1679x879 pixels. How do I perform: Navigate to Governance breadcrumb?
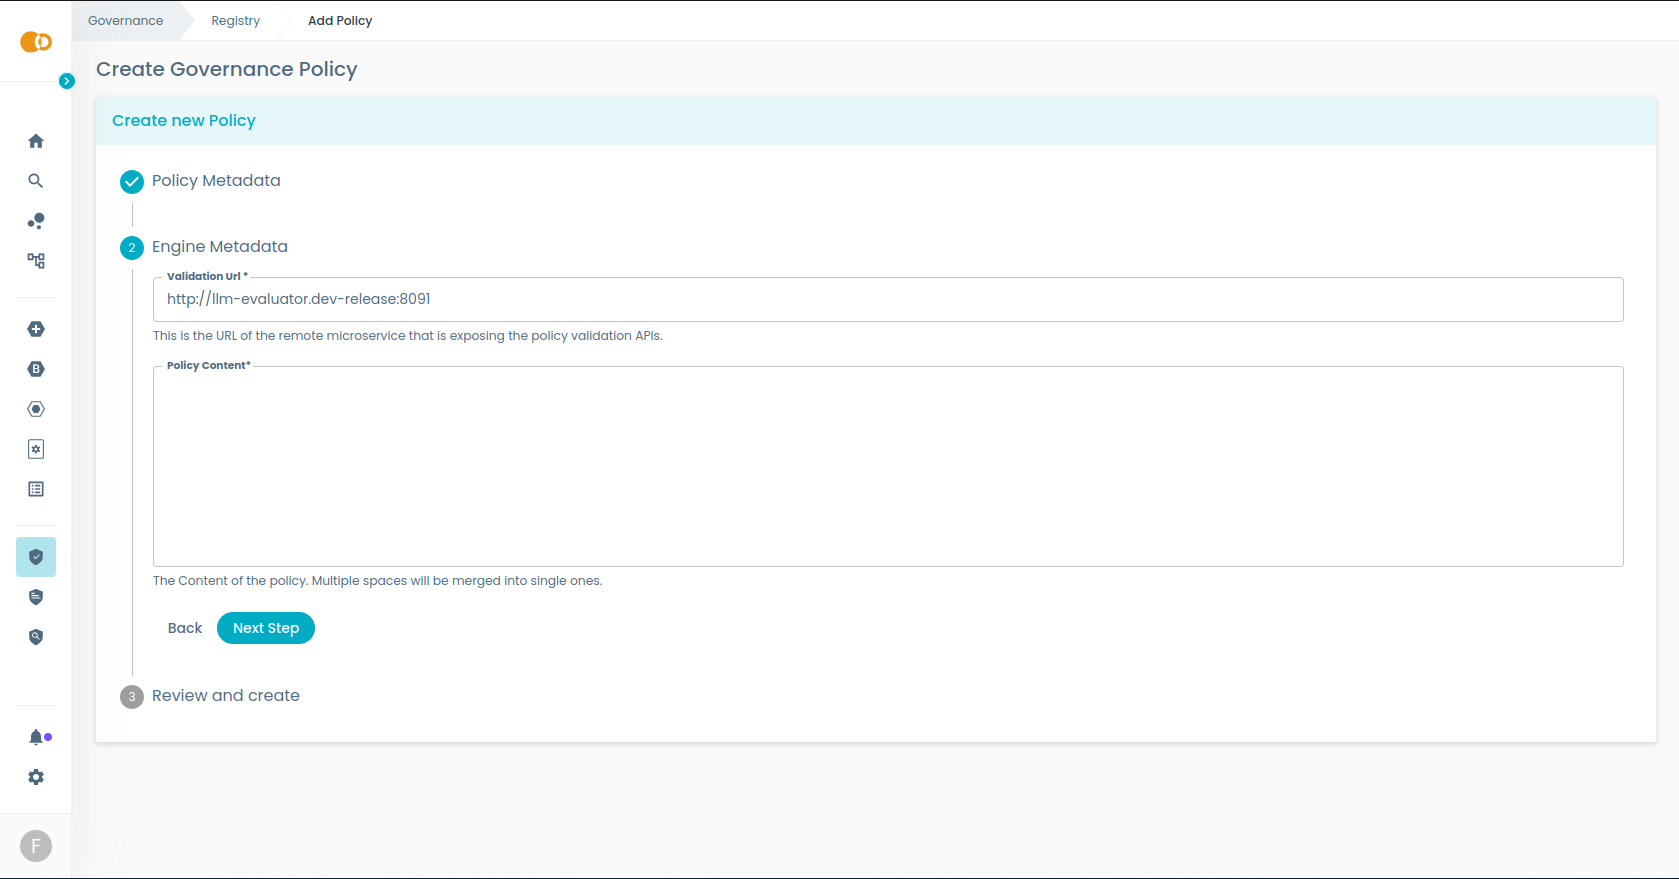click(x=125, y=21)
